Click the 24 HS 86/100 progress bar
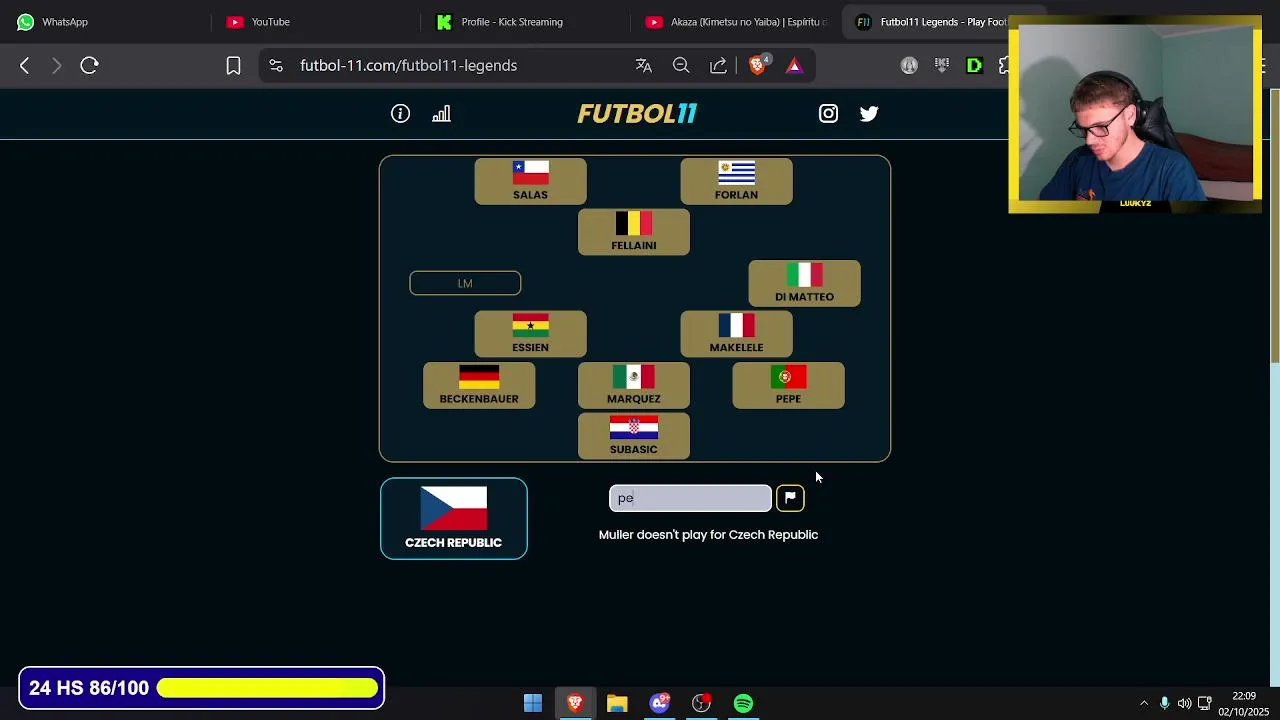Screen dimensions: 1280x720 click(201, 688)
